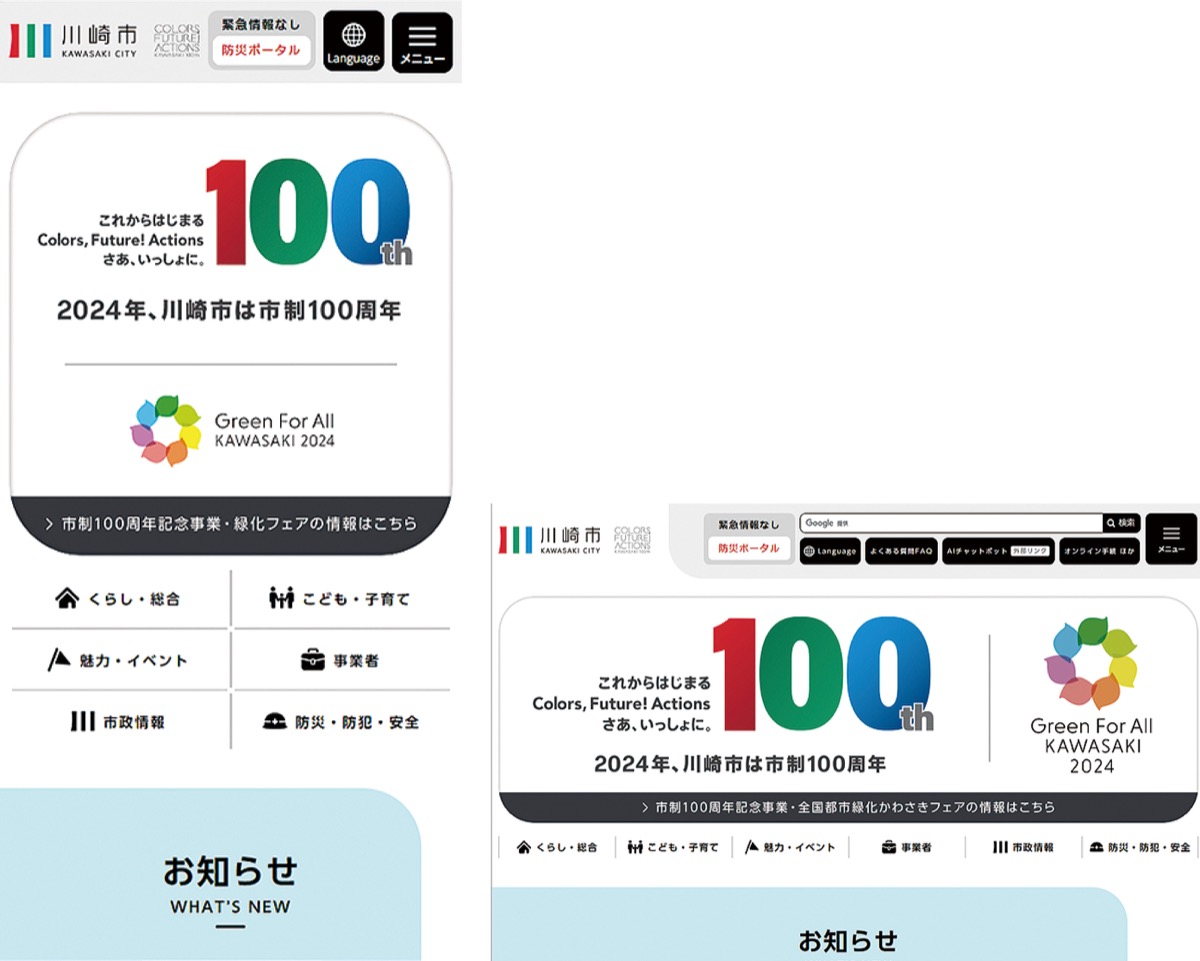Select 魅力・イベント in the desktop navigation bar
Screen dimensions: 1200x961
pos(790,847)
